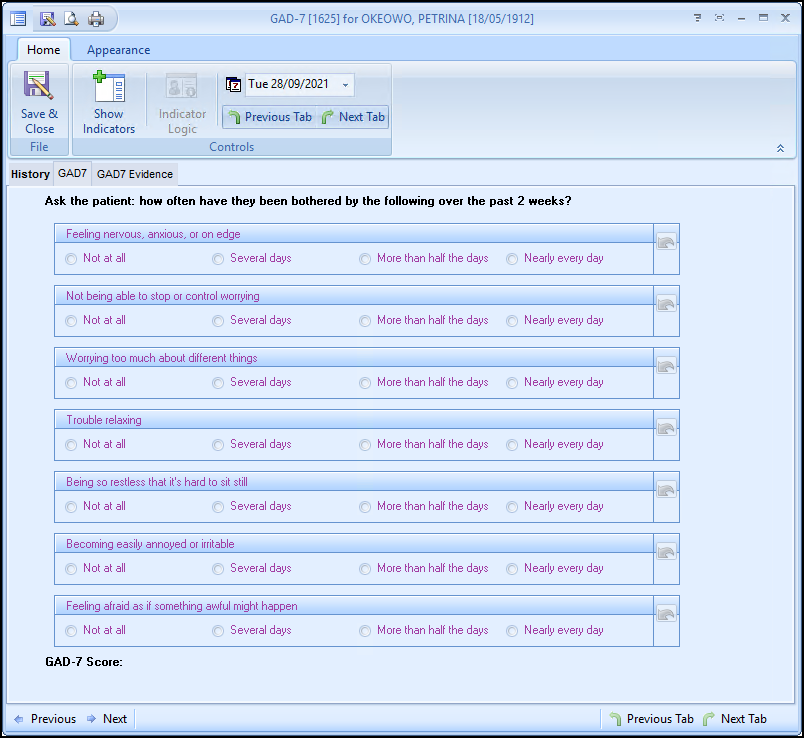Choose 'Nearly every day' for Becoming easily annoyed
Screen dimensions: 804x738
click(512, 569)
